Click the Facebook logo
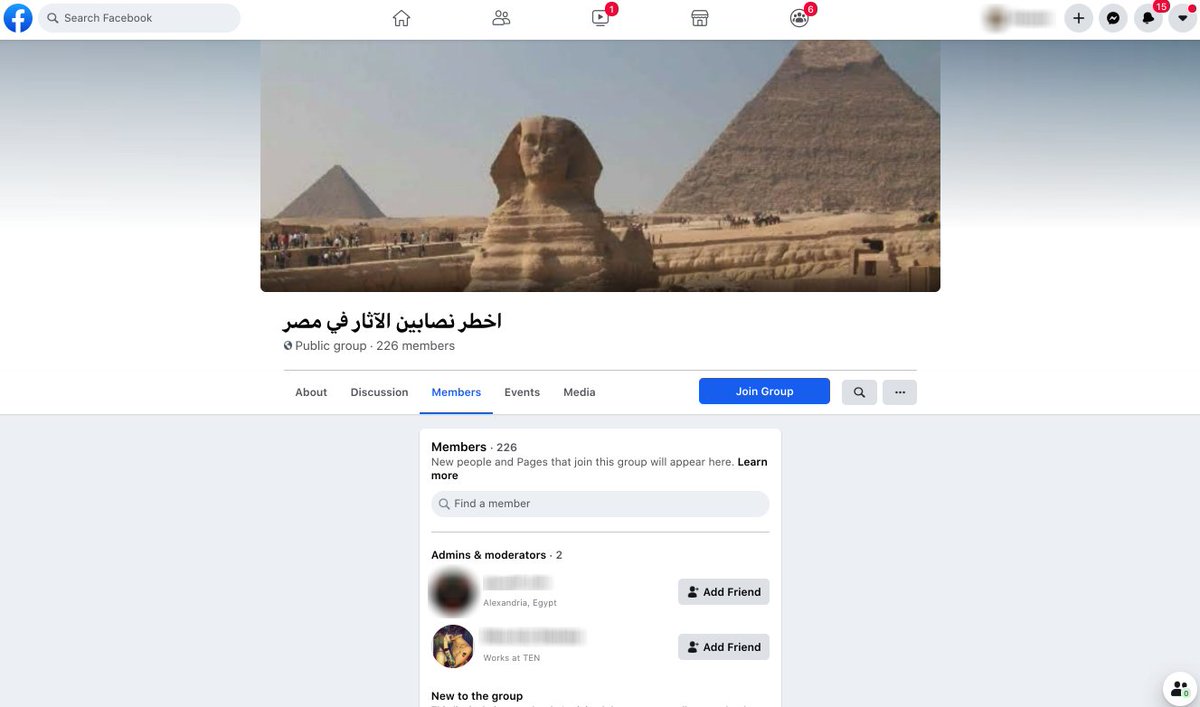Screen dimensions: 1200x707 18,18
